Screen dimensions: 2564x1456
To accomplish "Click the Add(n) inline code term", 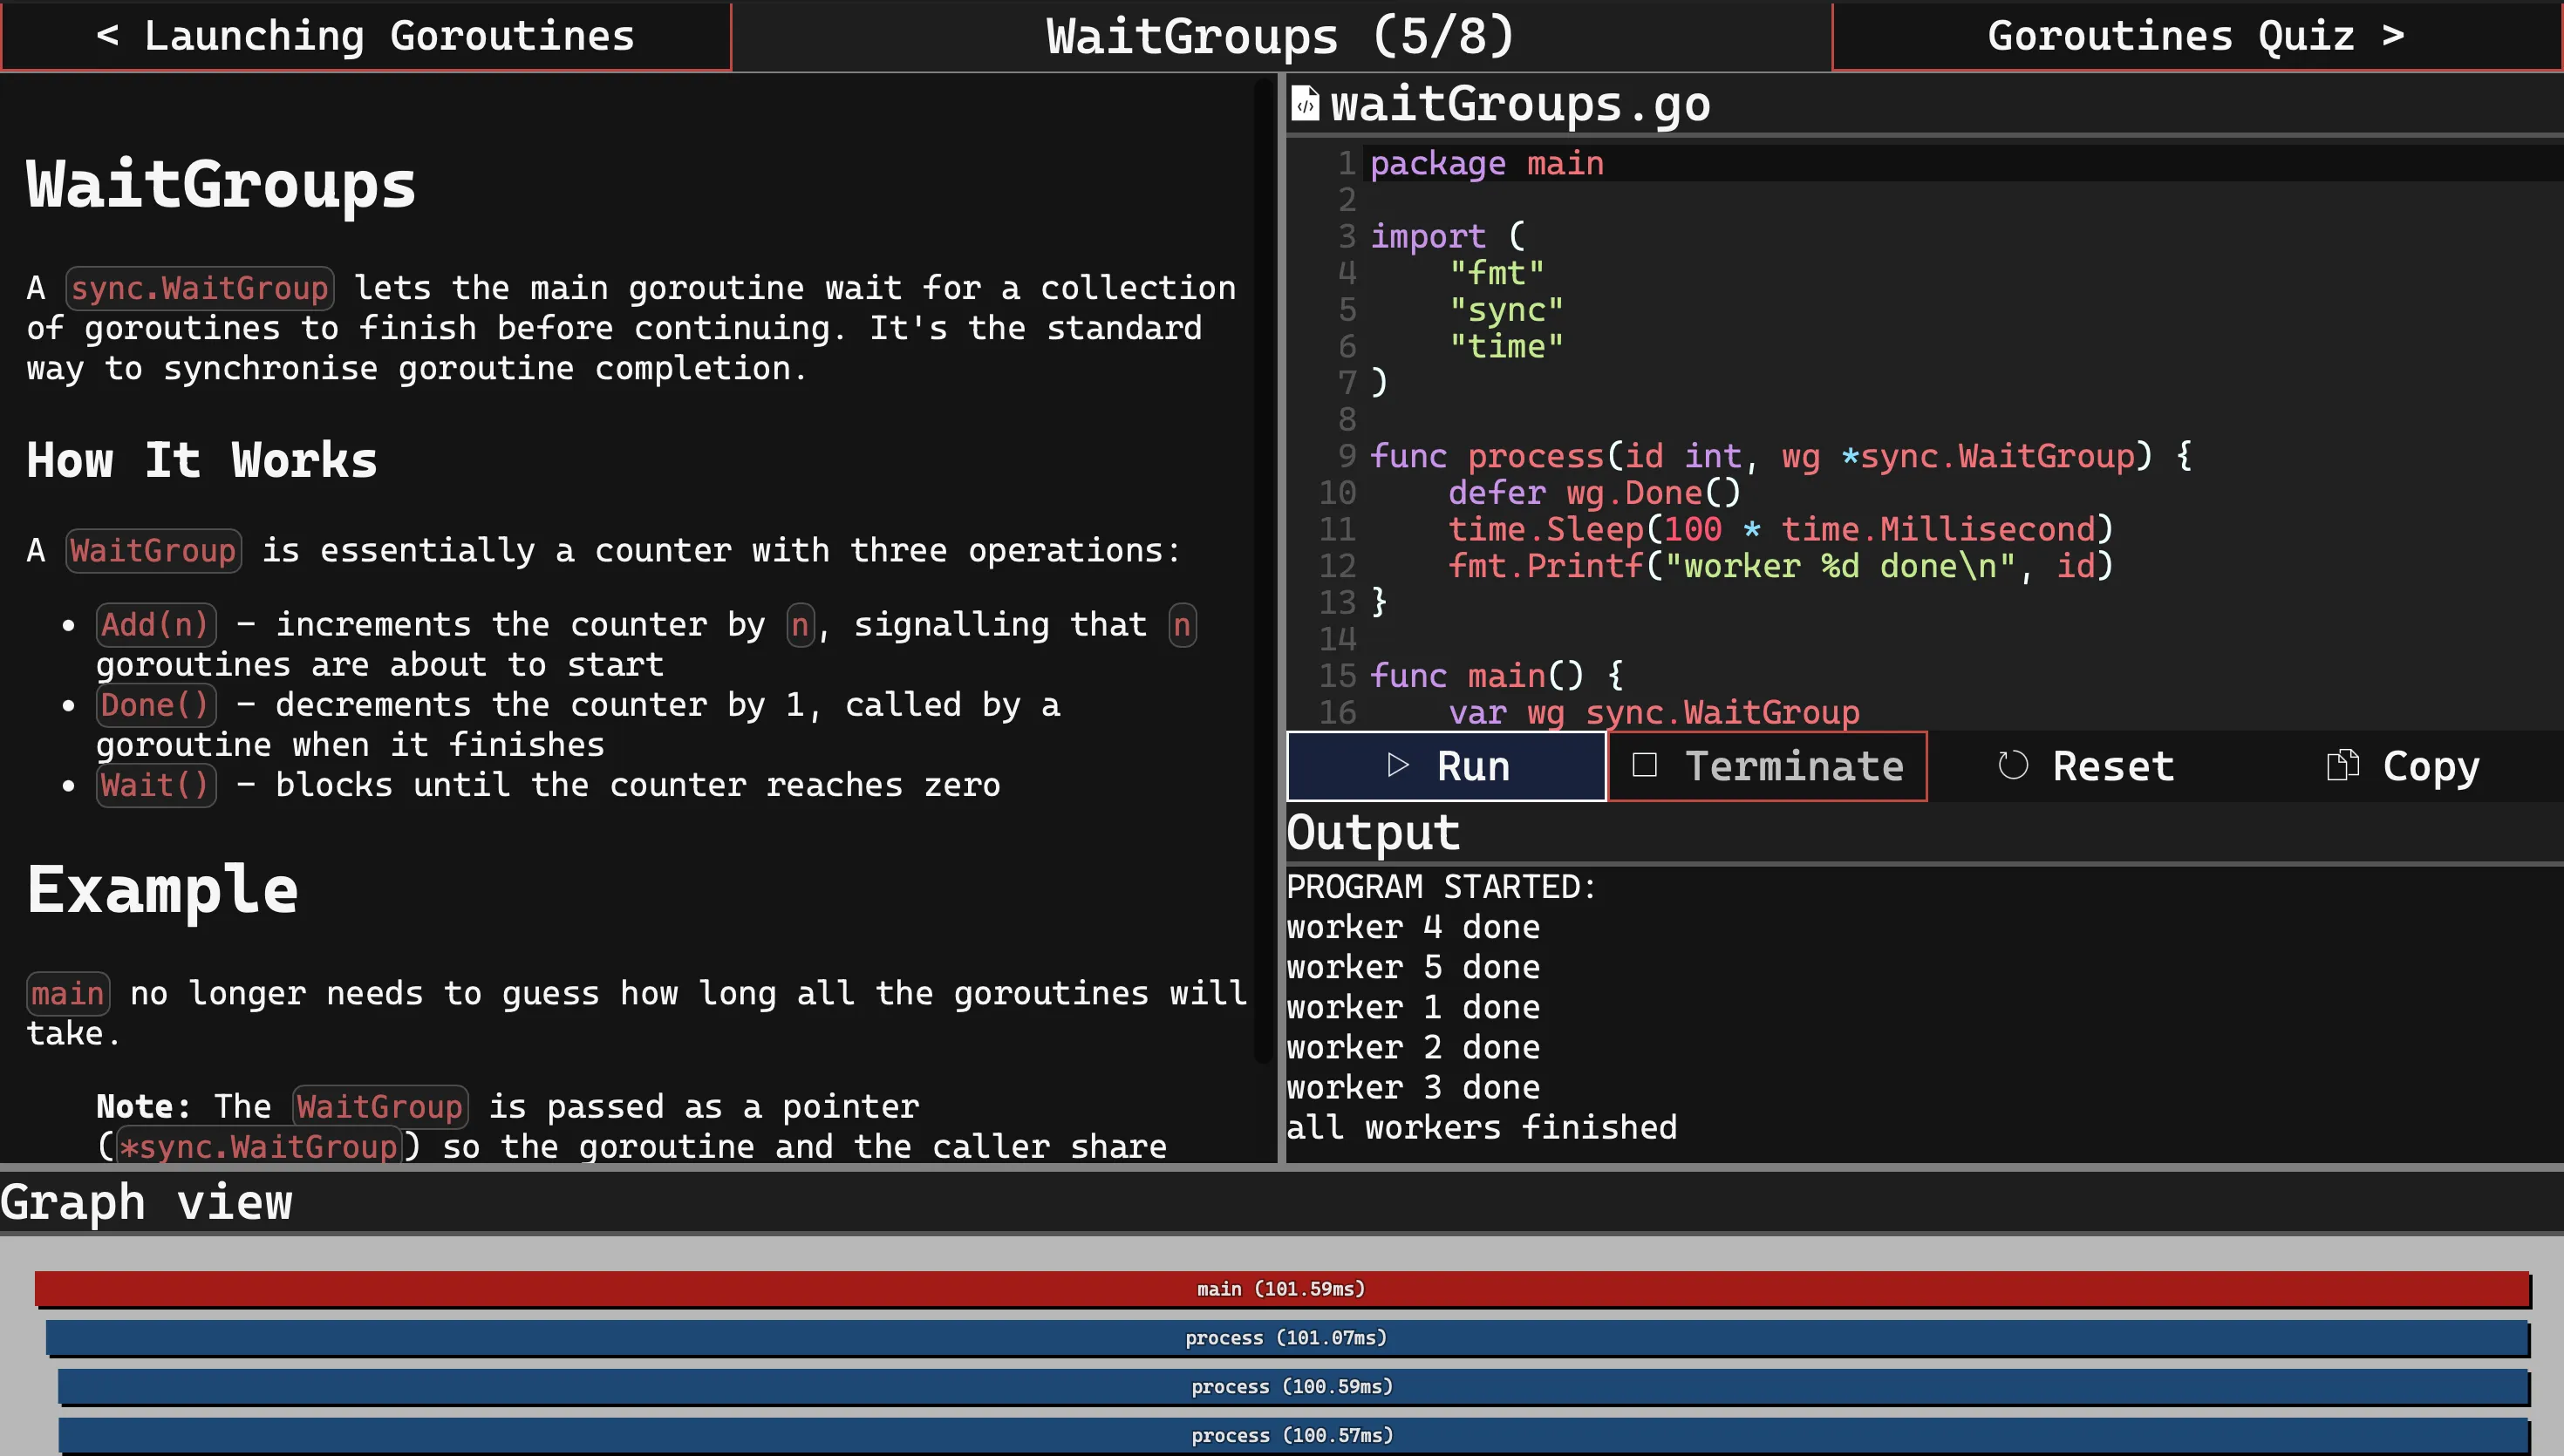I will [x=156, y=625].
